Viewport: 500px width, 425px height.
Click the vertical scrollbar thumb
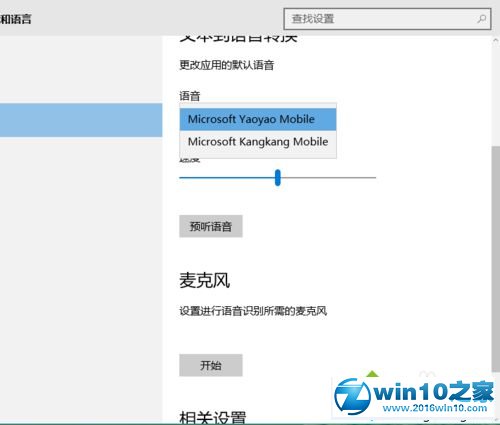pyautogui.click(x=496, y=258)
